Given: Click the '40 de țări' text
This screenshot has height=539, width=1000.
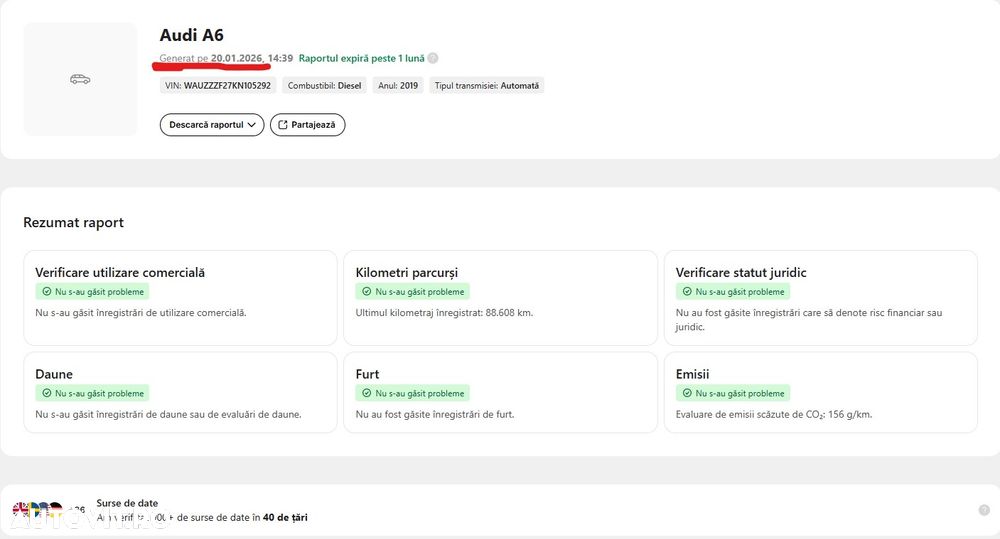Looking at the screenshot, I should pos(285,517).
